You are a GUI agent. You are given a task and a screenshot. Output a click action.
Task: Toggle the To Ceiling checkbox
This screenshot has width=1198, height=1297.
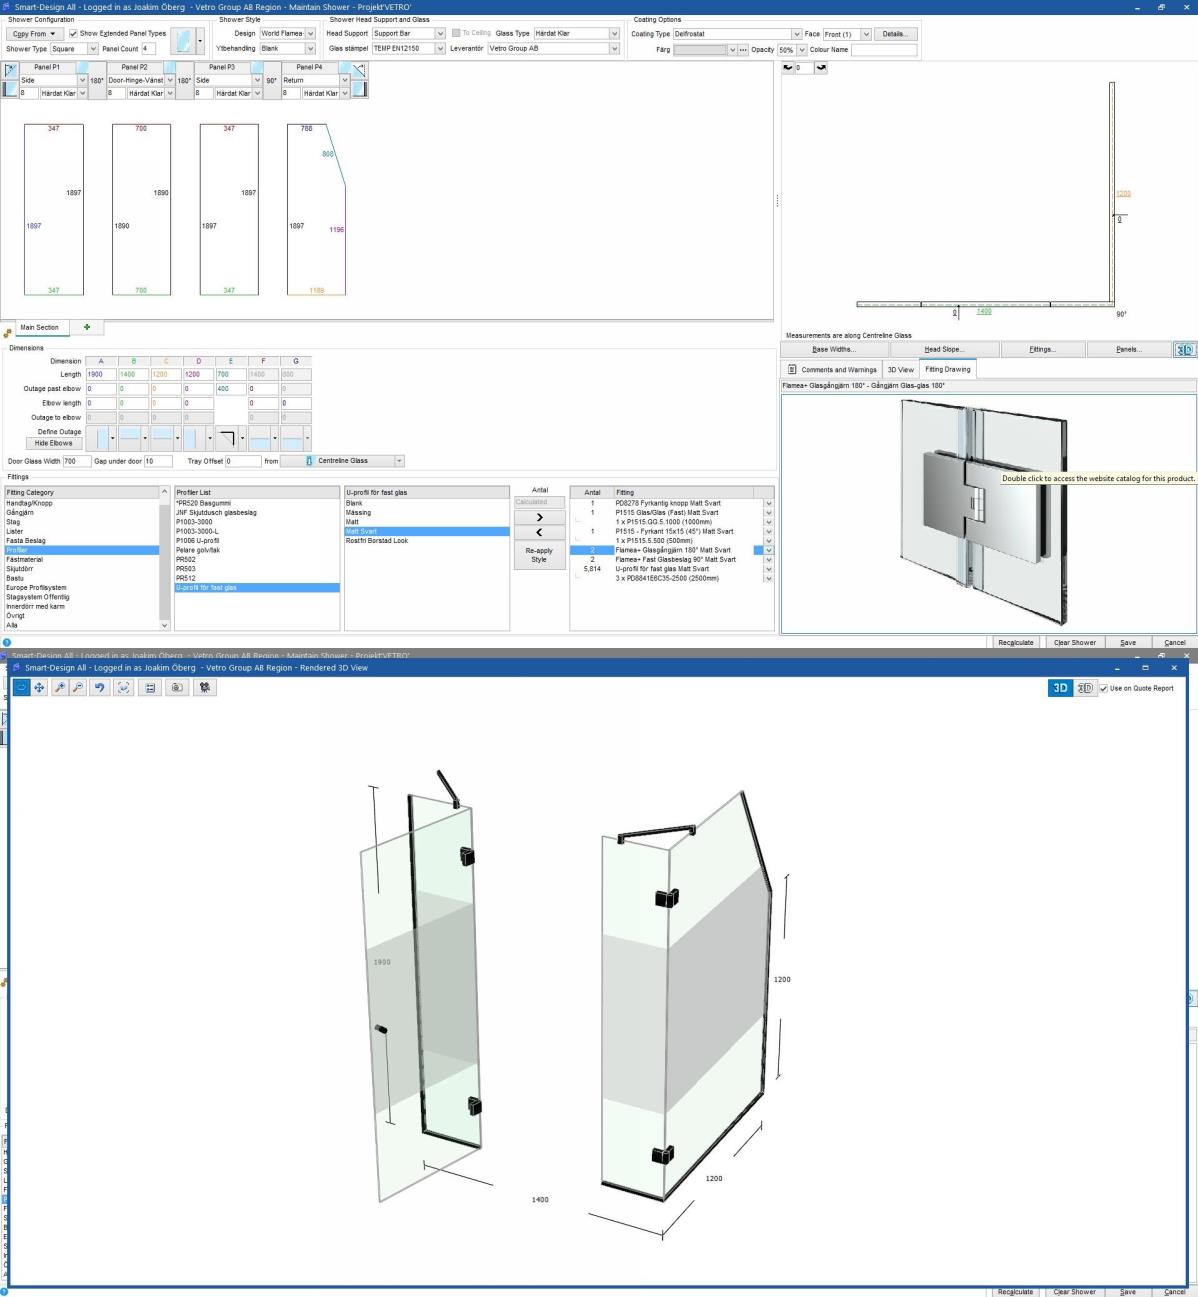456,33
